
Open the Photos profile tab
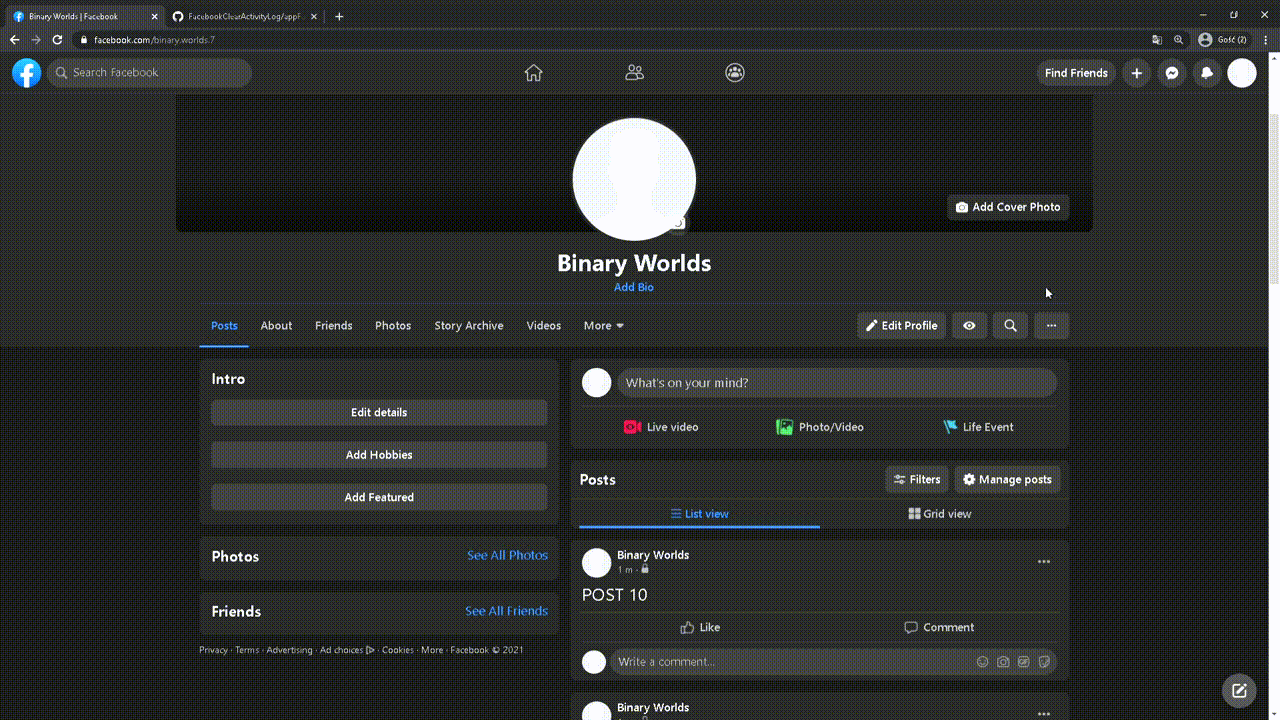tap(393, 326)
